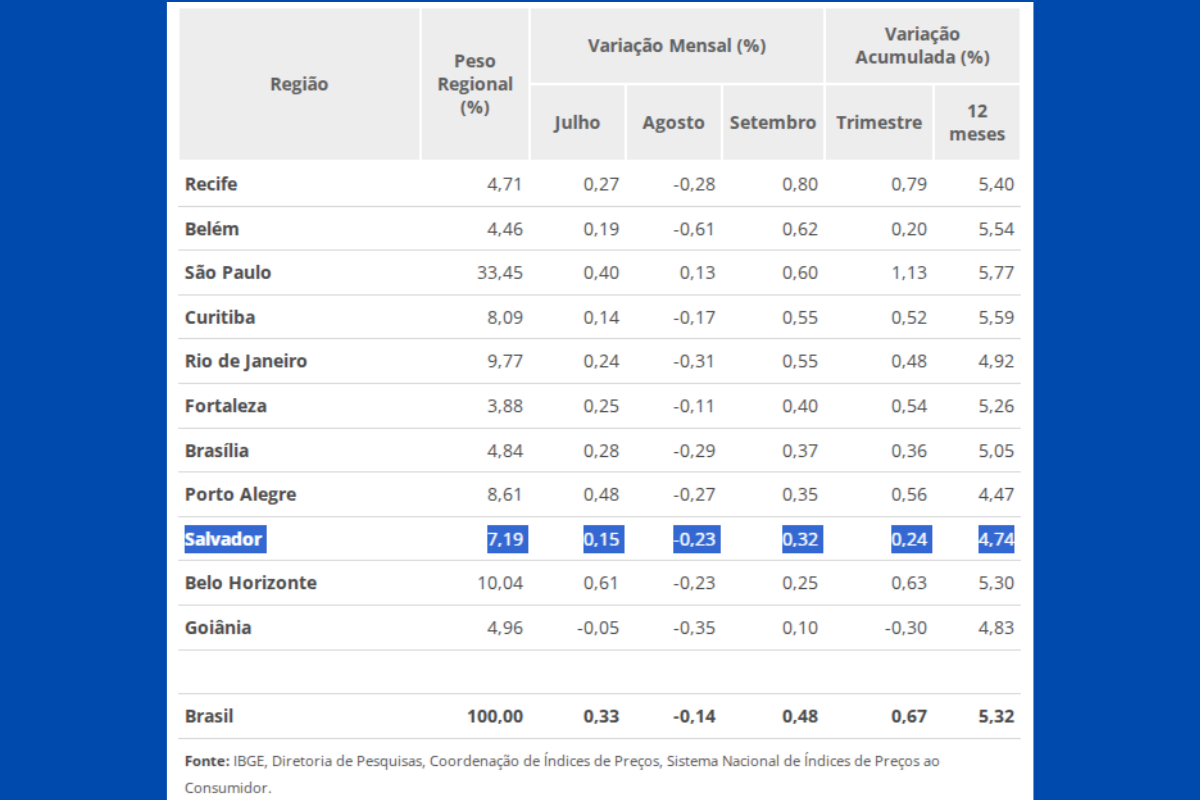Click the Belo Horizonte row label
The width and height of the screenshot is (1200, 800).
coord(250,583)
